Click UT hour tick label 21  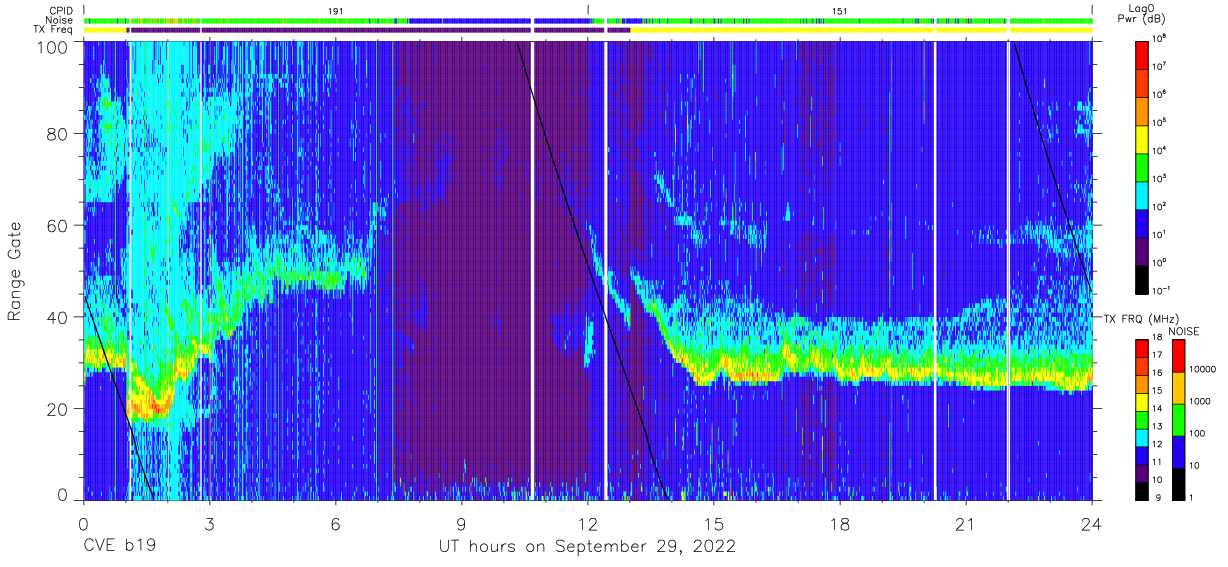[966, 524]
